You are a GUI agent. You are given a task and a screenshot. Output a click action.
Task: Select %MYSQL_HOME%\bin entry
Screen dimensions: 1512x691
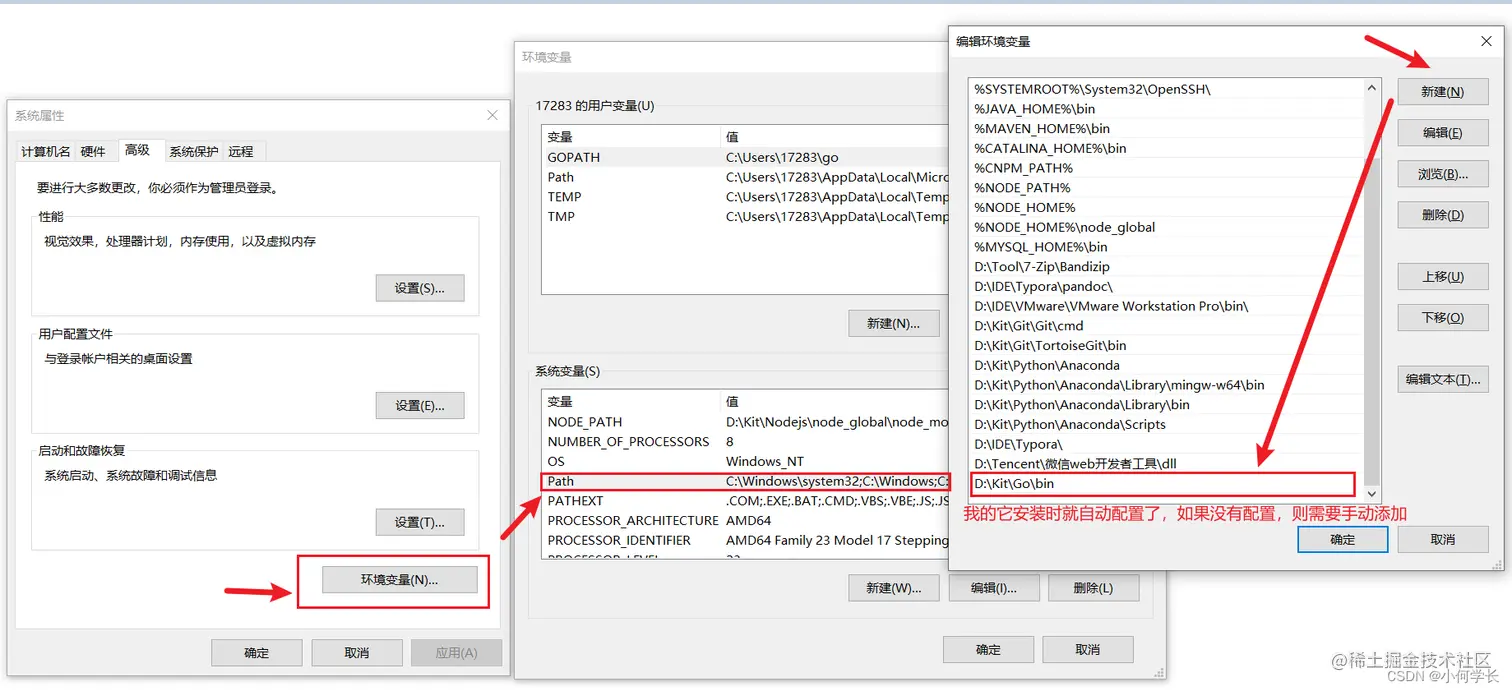point(1166,247)
